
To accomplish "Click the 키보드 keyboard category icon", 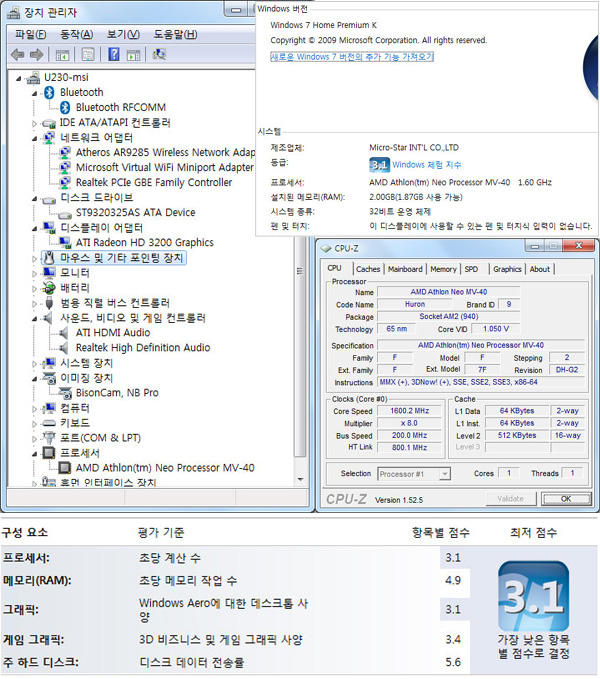I will (x=49, y=423).
